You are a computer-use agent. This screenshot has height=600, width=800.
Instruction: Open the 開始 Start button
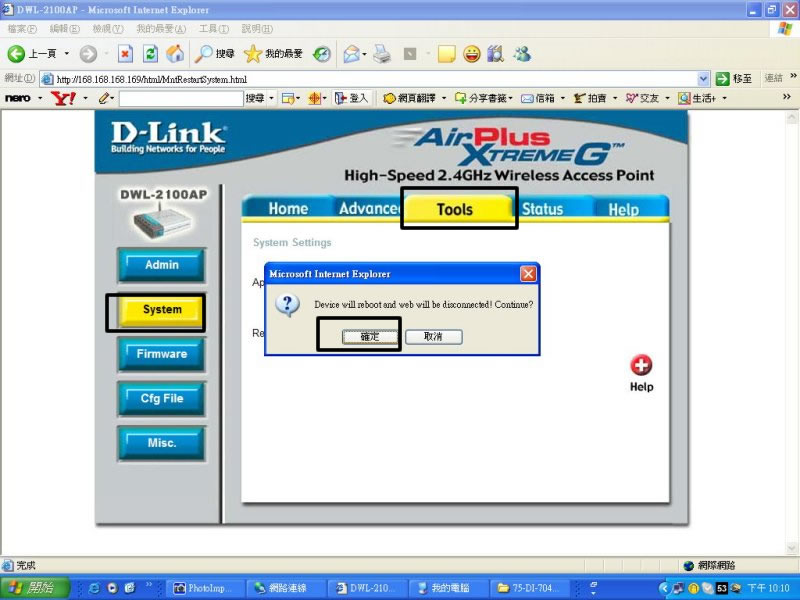34,588
